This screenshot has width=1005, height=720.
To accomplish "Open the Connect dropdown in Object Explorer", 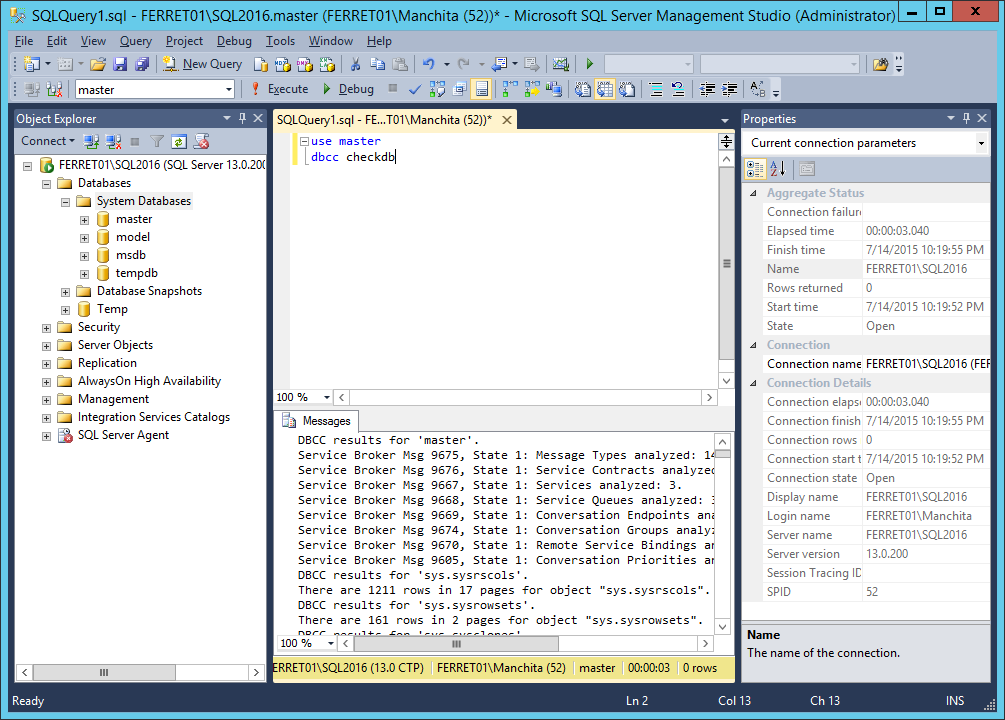I will click(47, 140).
